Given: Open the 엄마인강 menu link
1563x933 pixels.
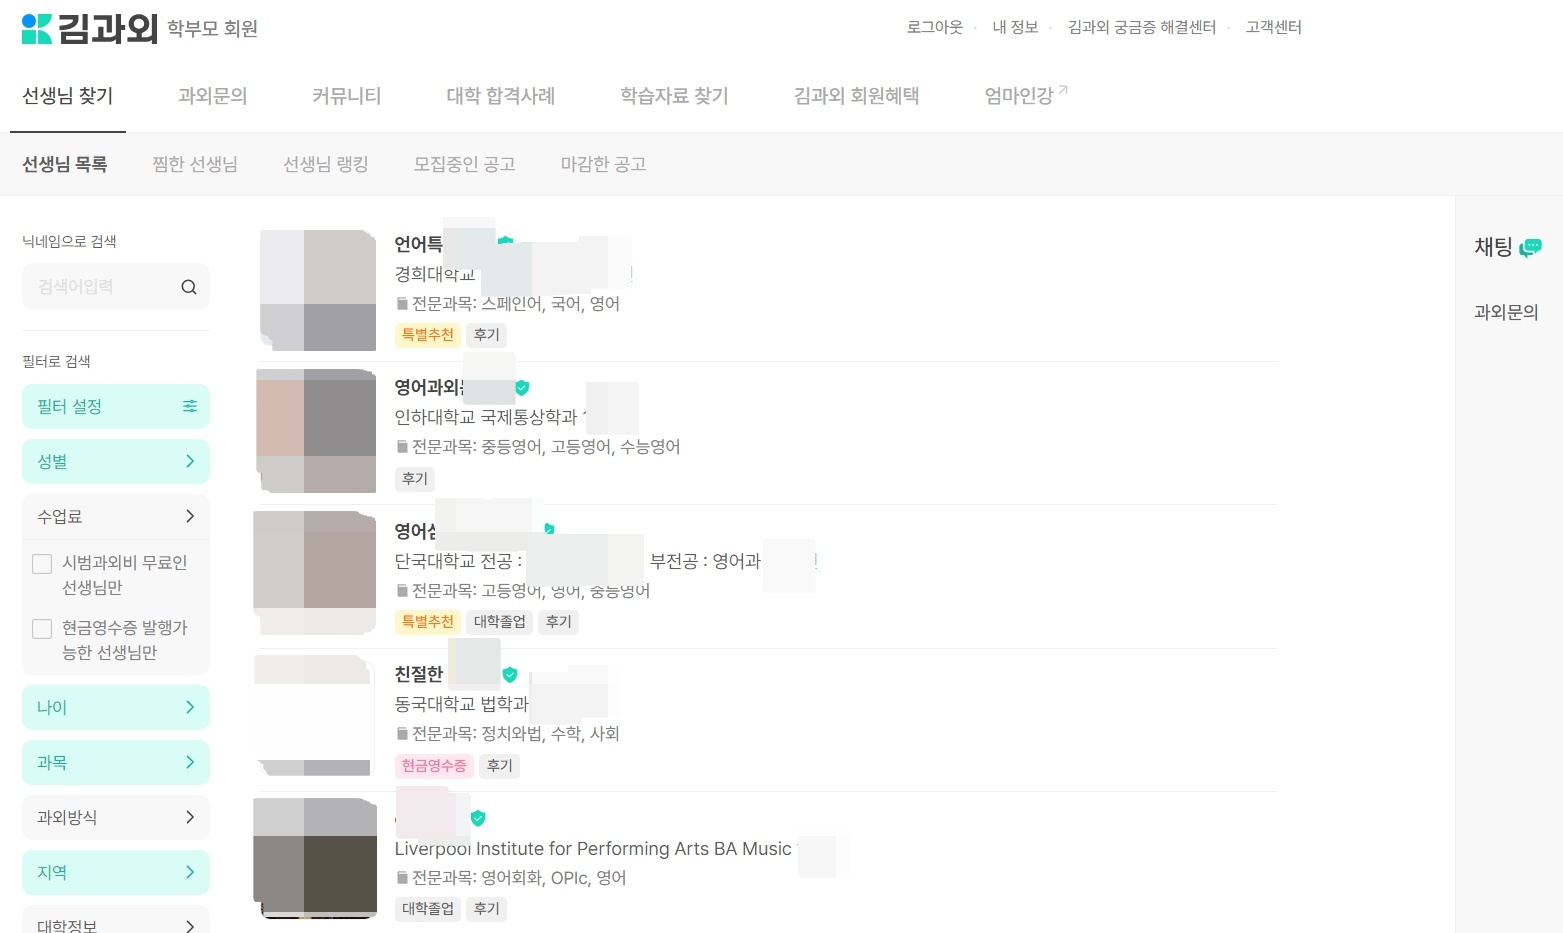Looking at the screenshot, I should click(x=1019, y=96).
